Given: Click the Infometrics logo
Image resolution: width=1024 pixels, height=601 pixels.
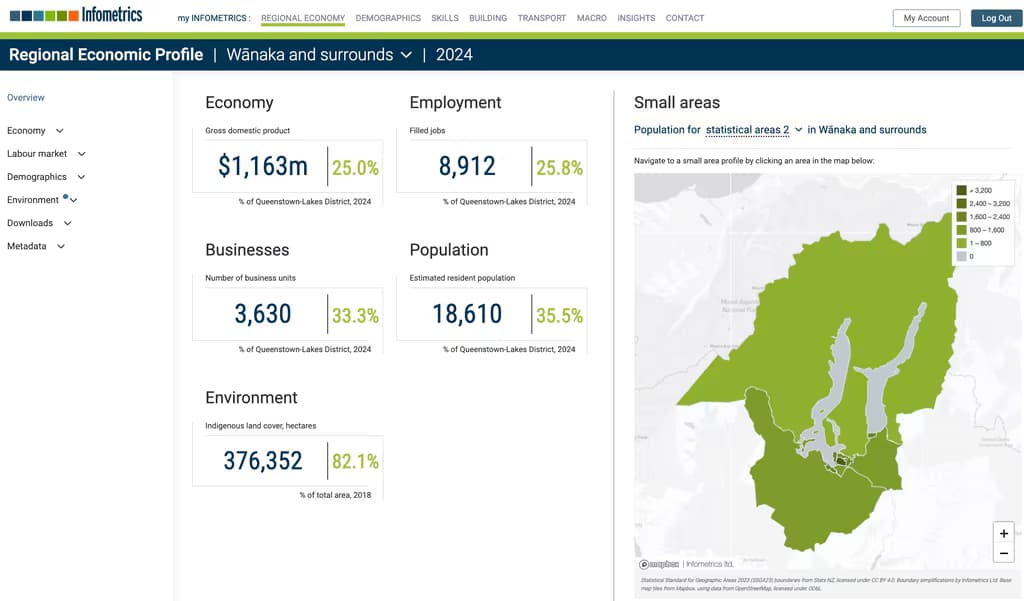Looking at the screenshot, I should (x=76, y=15).
